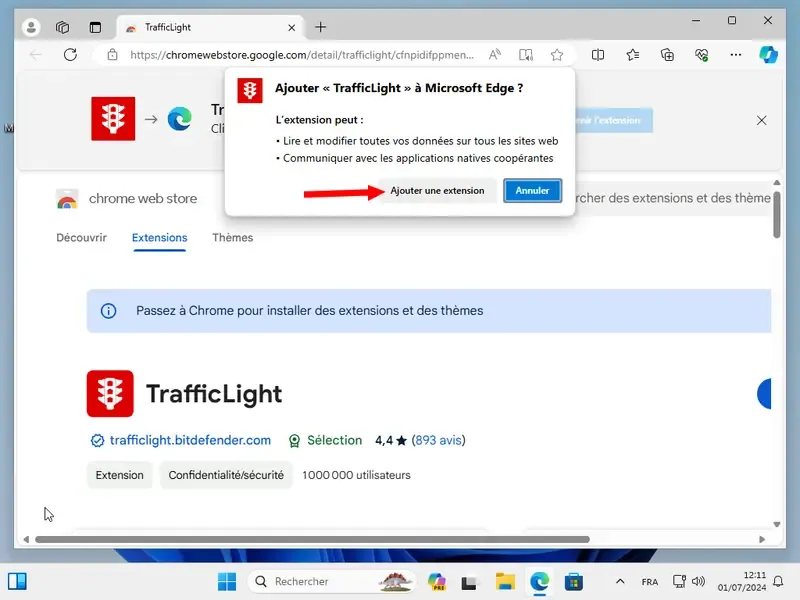Open the 893 avis reviews link
Viewport: 800px width, 600px height.
coord(438,440)
